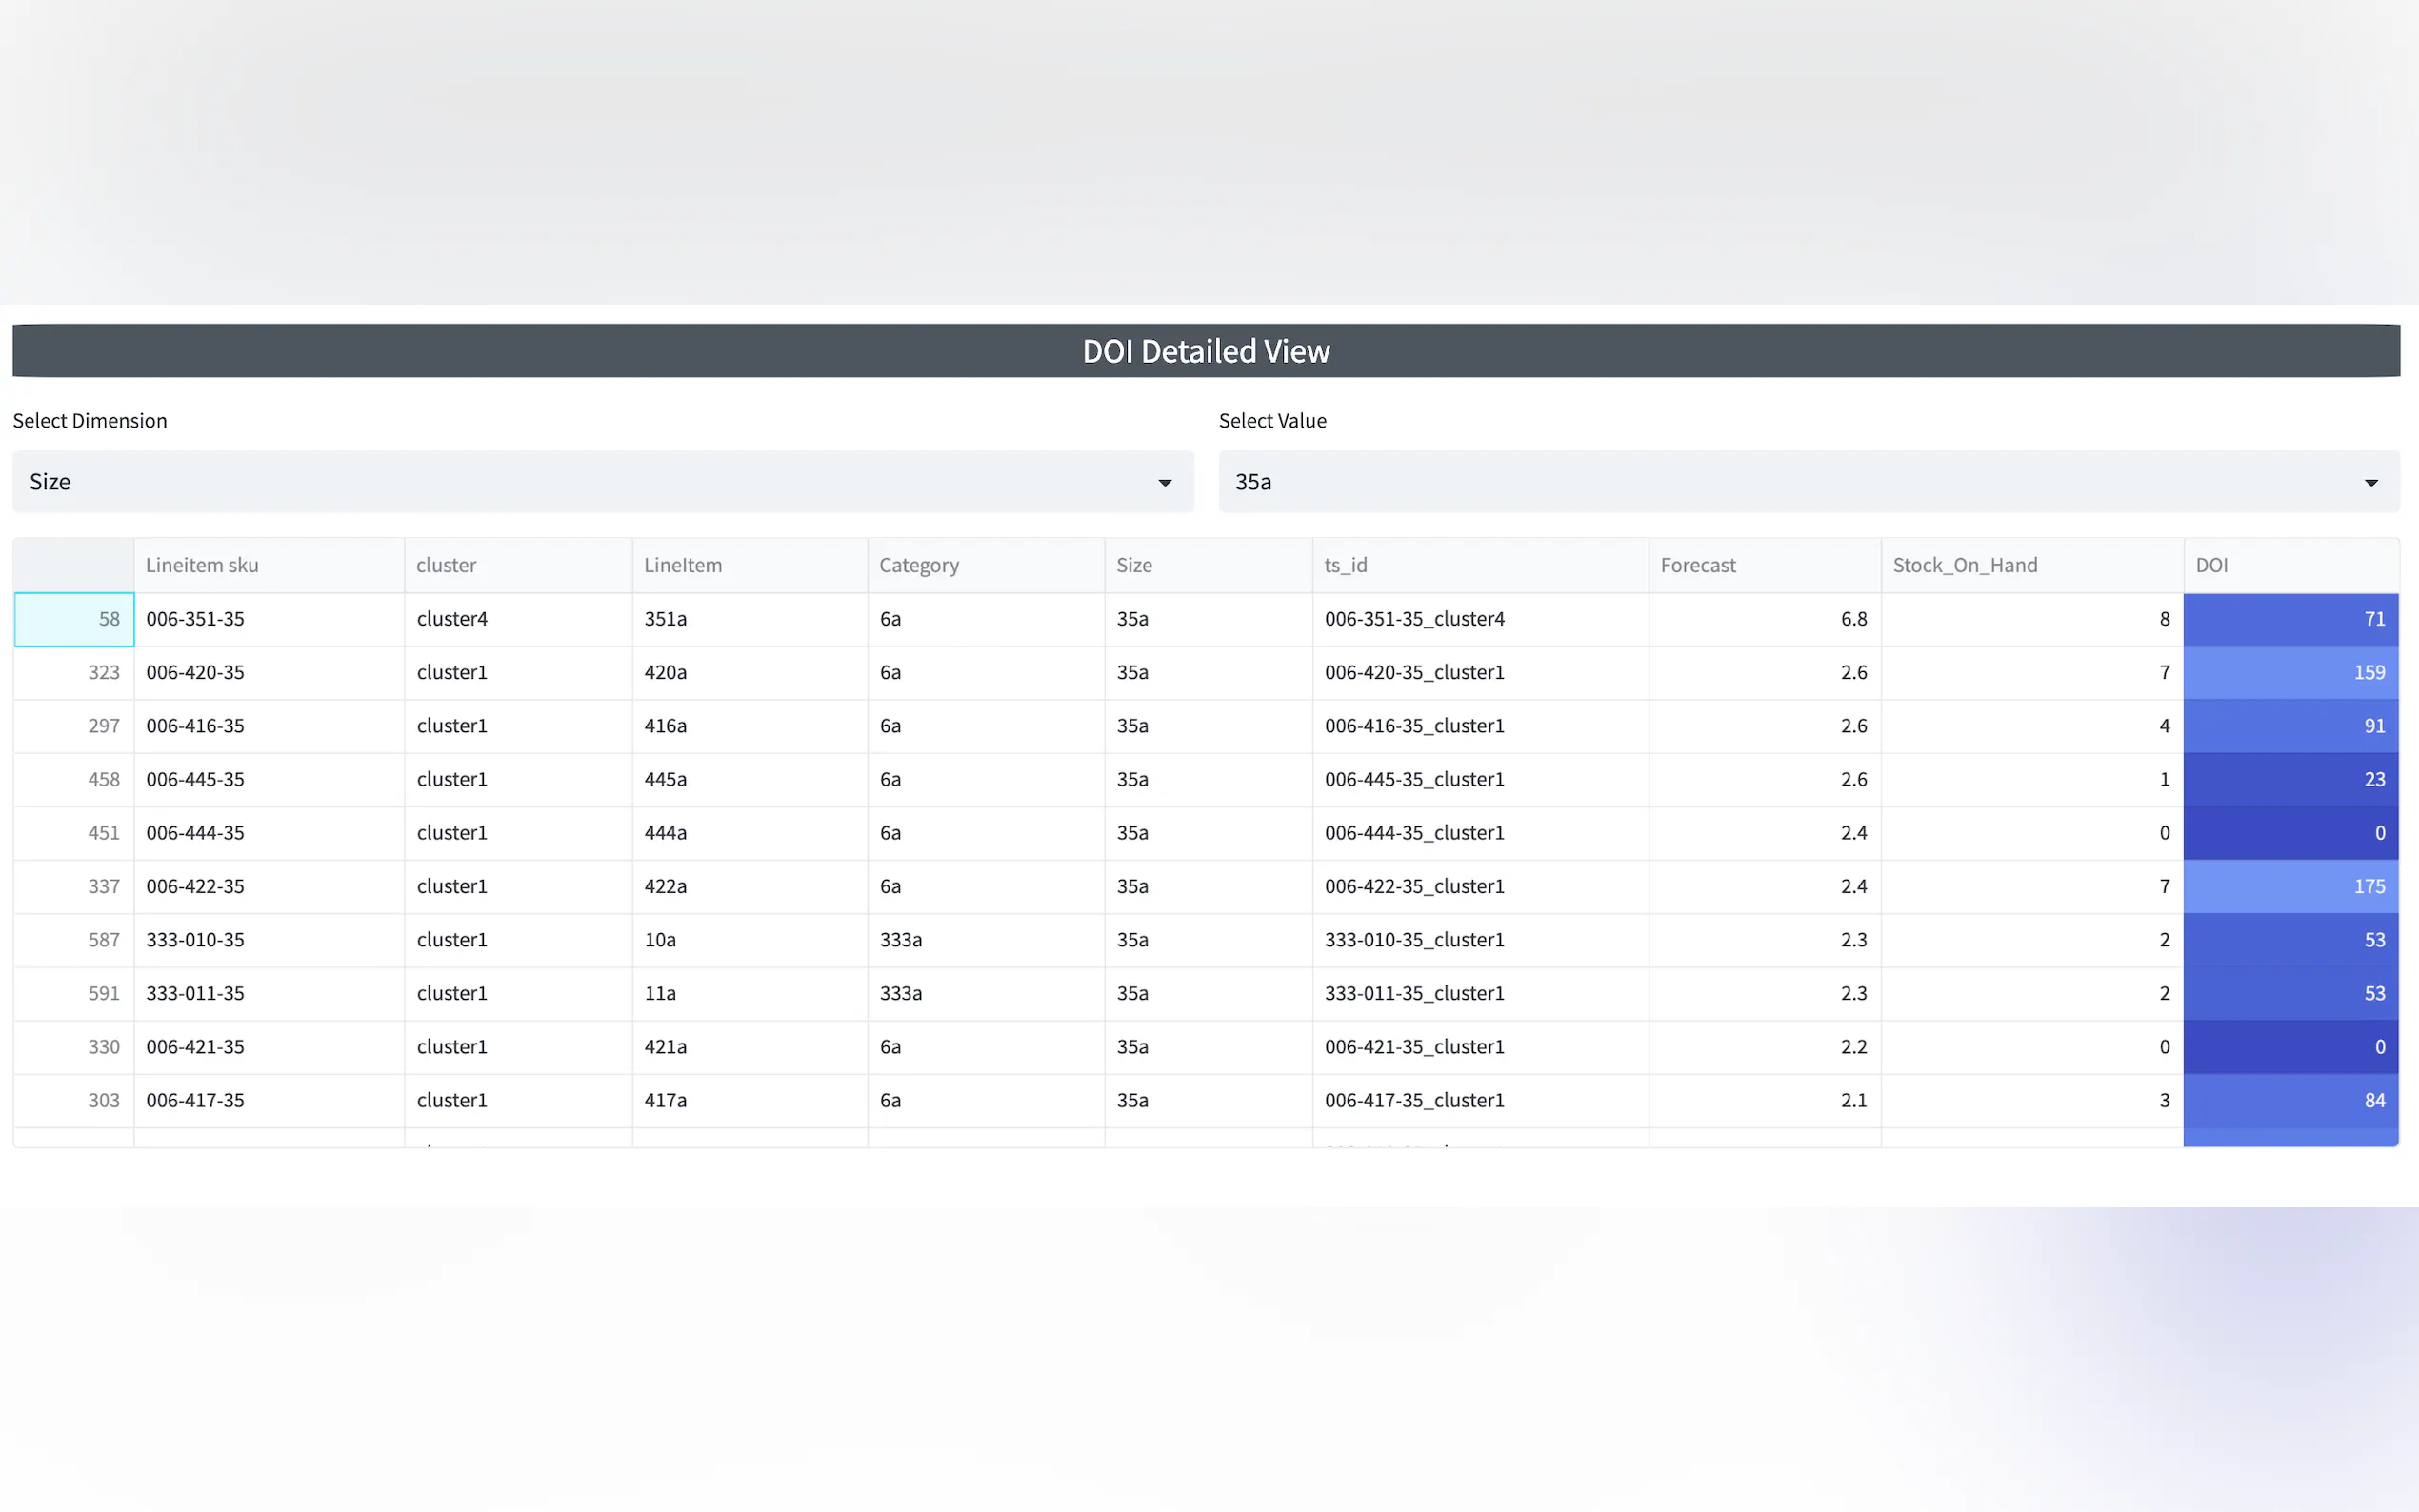The width and height of the screenshot is (2419, 1512).
Task: Click the Size dimension select box
Action: tap(600, 482)
